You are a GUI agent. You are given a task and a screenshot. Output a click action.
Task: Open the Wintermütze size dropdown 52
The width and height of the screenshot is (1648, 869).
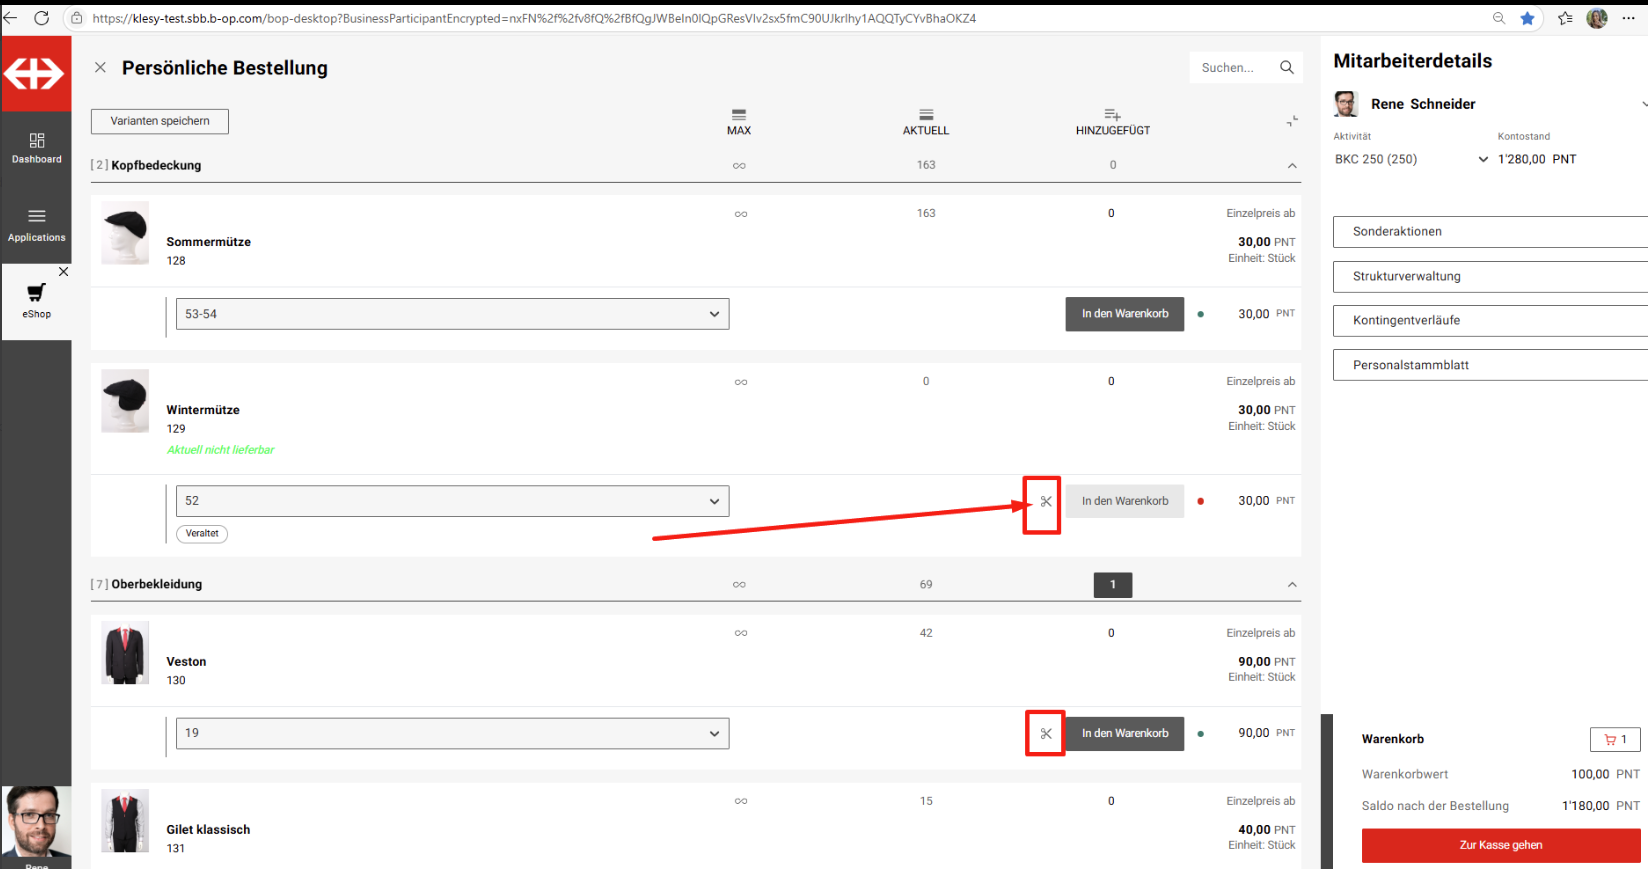point(452,501)
